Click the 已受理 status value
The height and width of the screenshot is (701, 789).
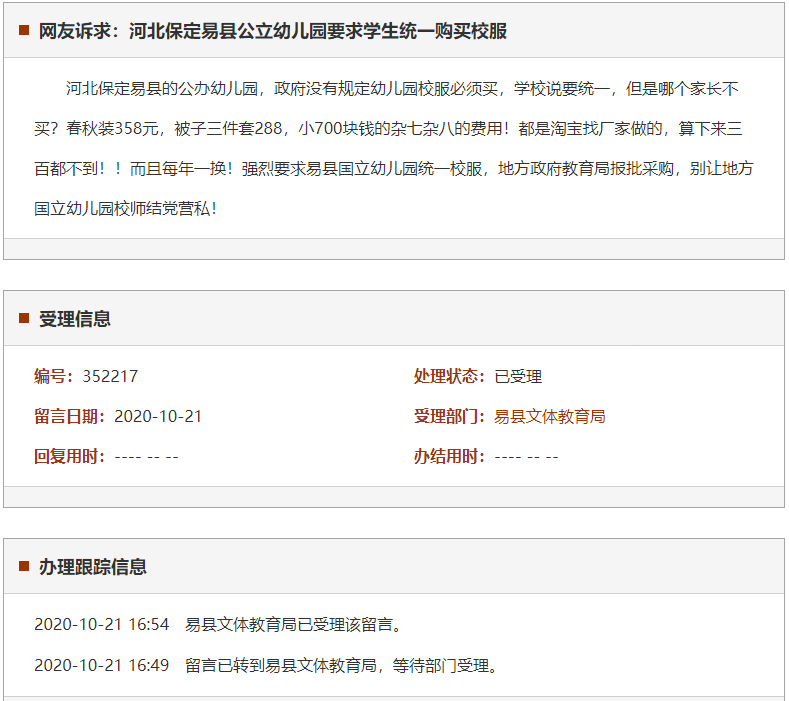(x=518, y=376)
